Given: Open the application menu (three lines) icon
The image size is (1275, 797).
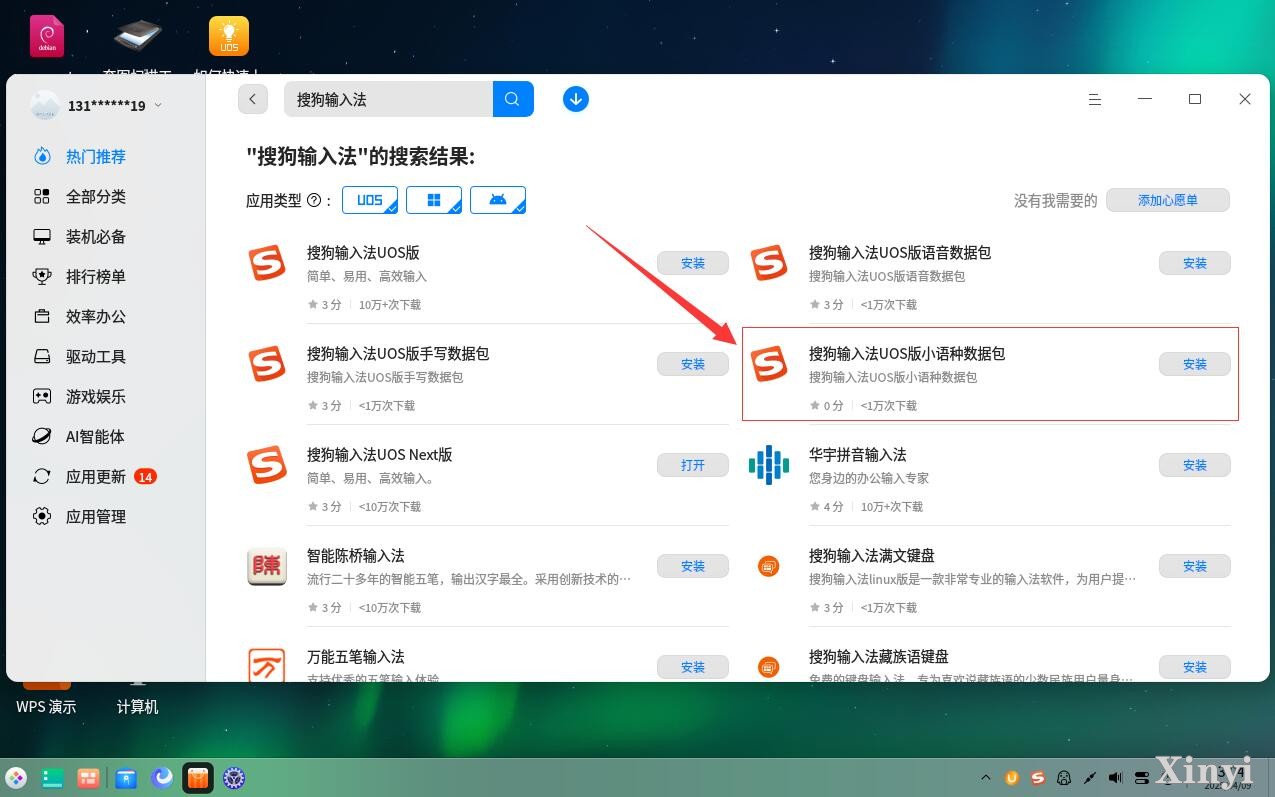Looking at the screenshot, I should click(x=1095, y=99).
